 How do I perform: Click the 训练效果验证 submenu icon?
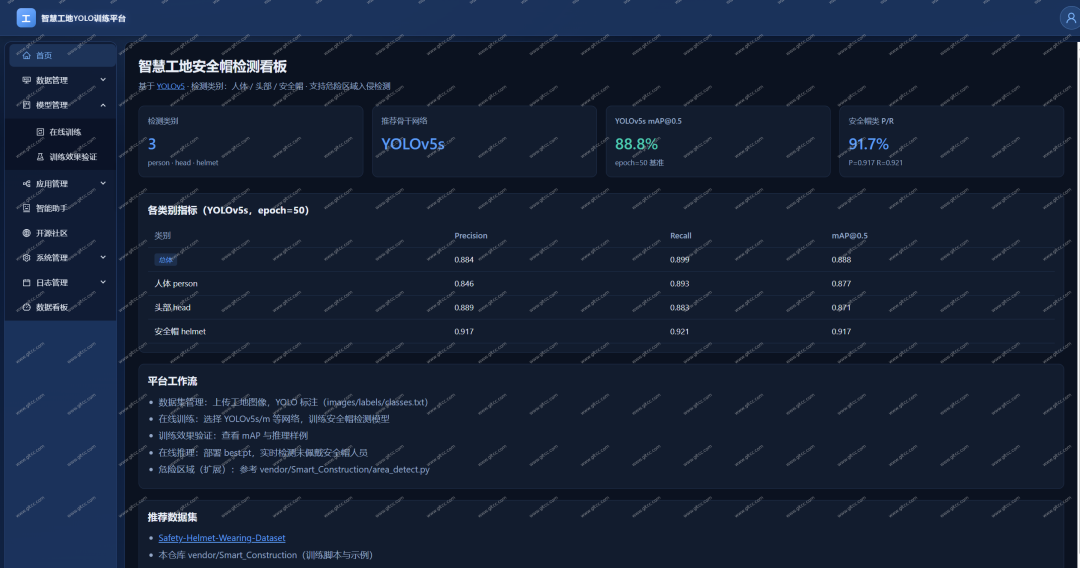point(40,156)
